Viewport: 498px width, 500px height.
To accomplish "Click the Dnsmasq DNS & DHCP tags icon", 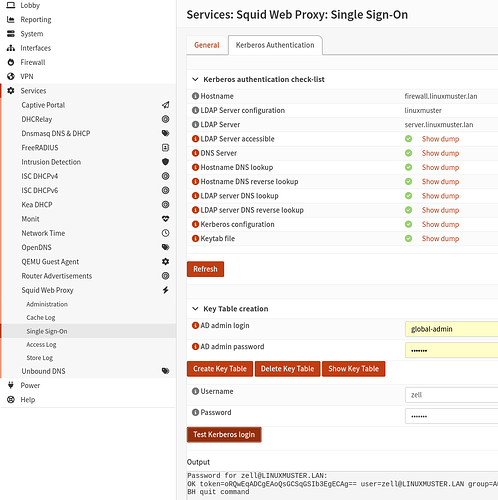I will tap(165, 133).
